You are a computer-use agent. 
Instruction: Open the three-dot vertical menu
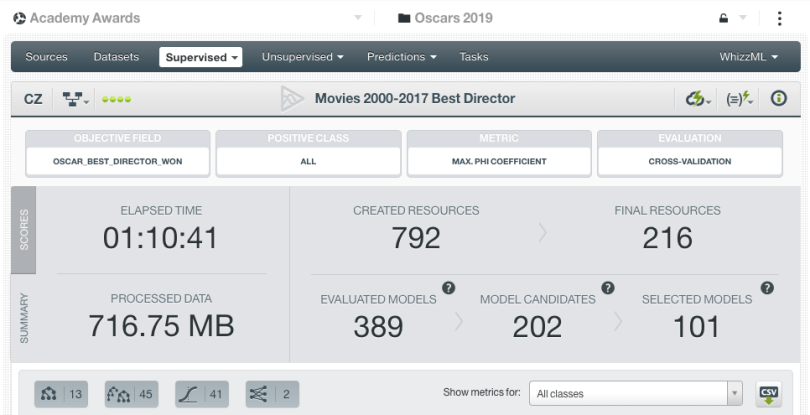click(x=779, y=18)
